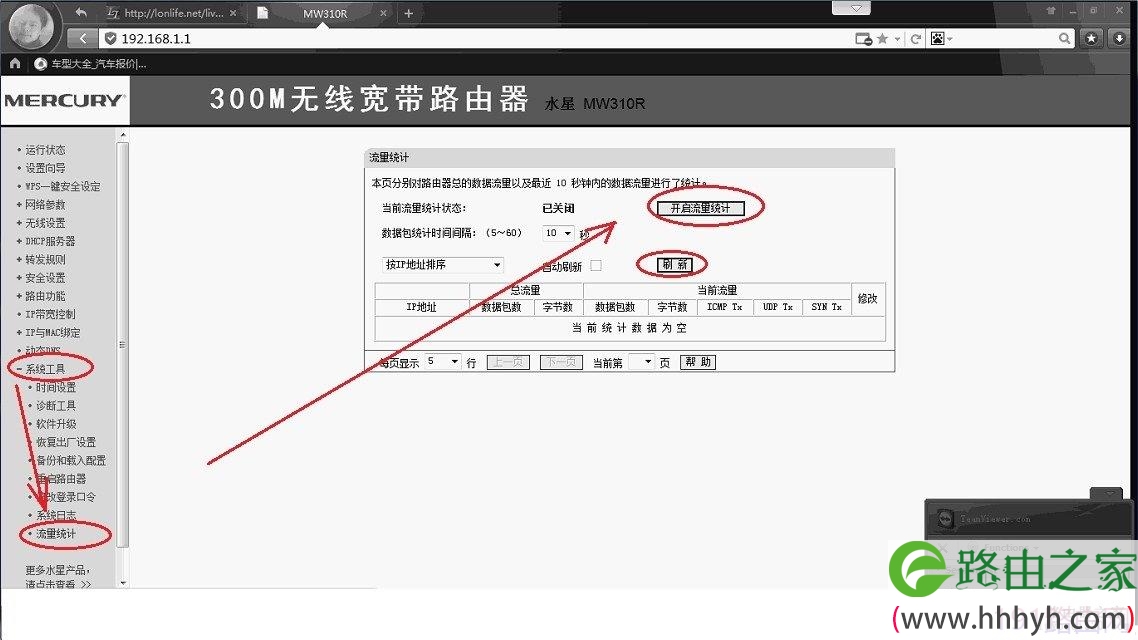Expand 转发规则 in sidebar
Viewport: 1138px width, 640px height.
[x=45, y=259]
